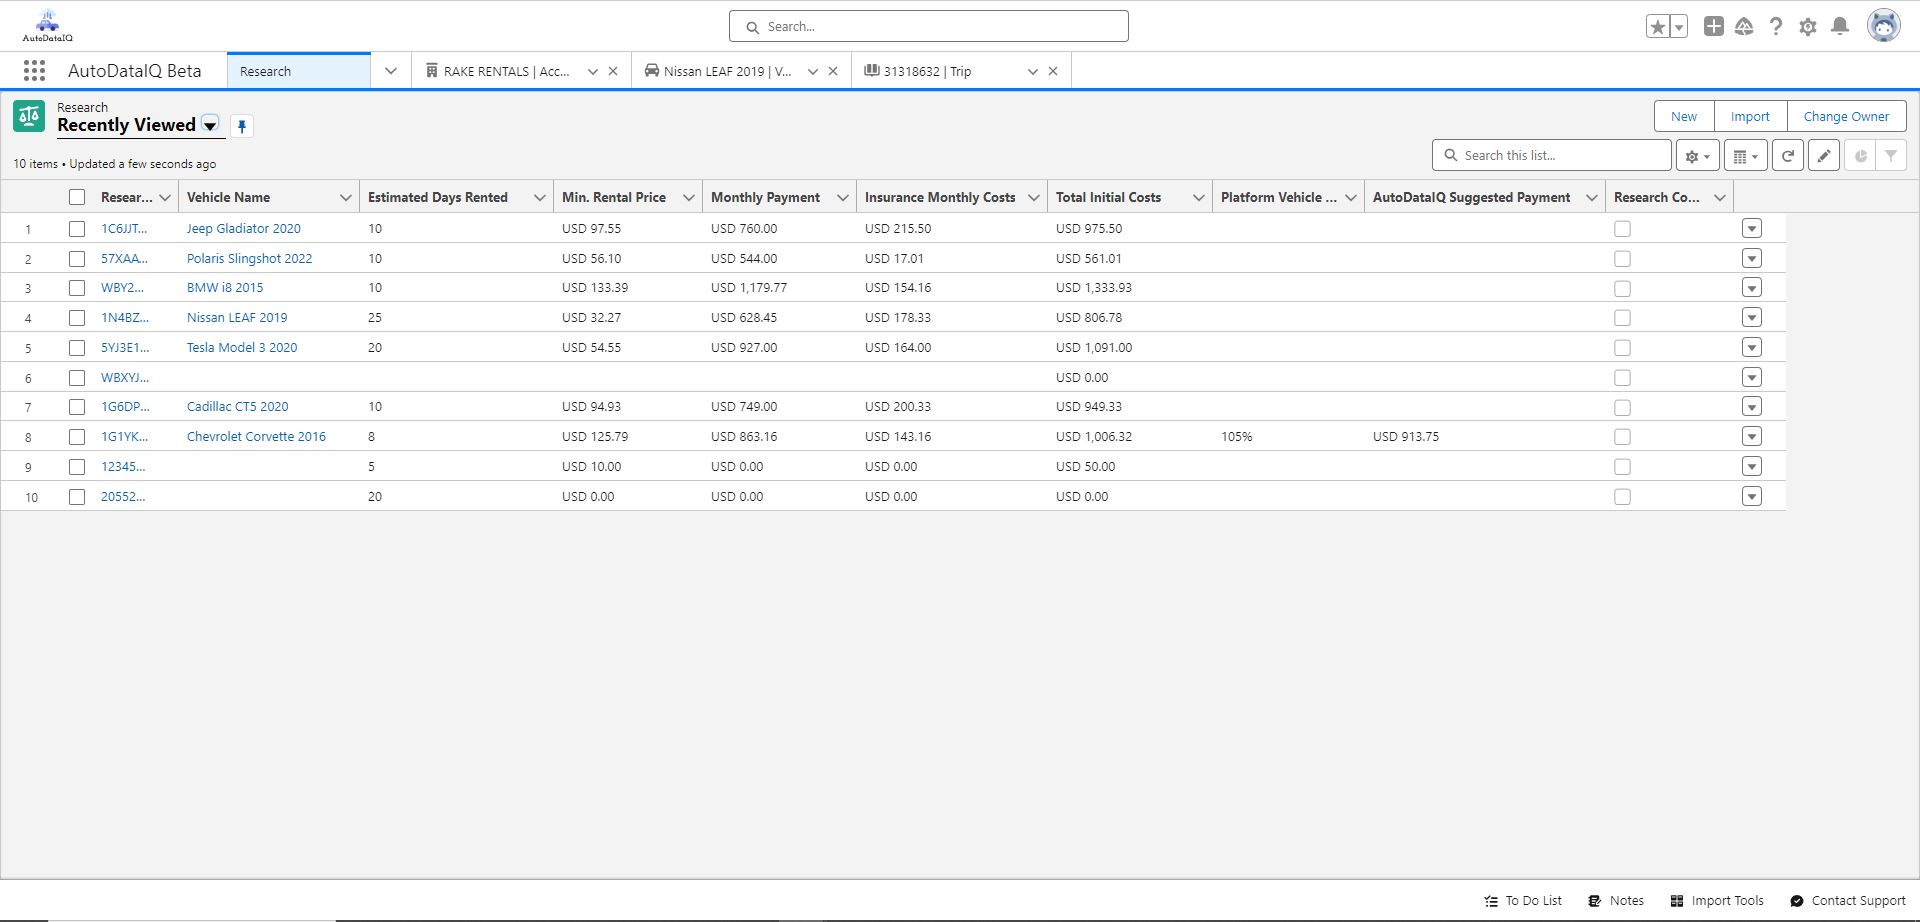Click the global actions plus icon

click(1713, 26)
